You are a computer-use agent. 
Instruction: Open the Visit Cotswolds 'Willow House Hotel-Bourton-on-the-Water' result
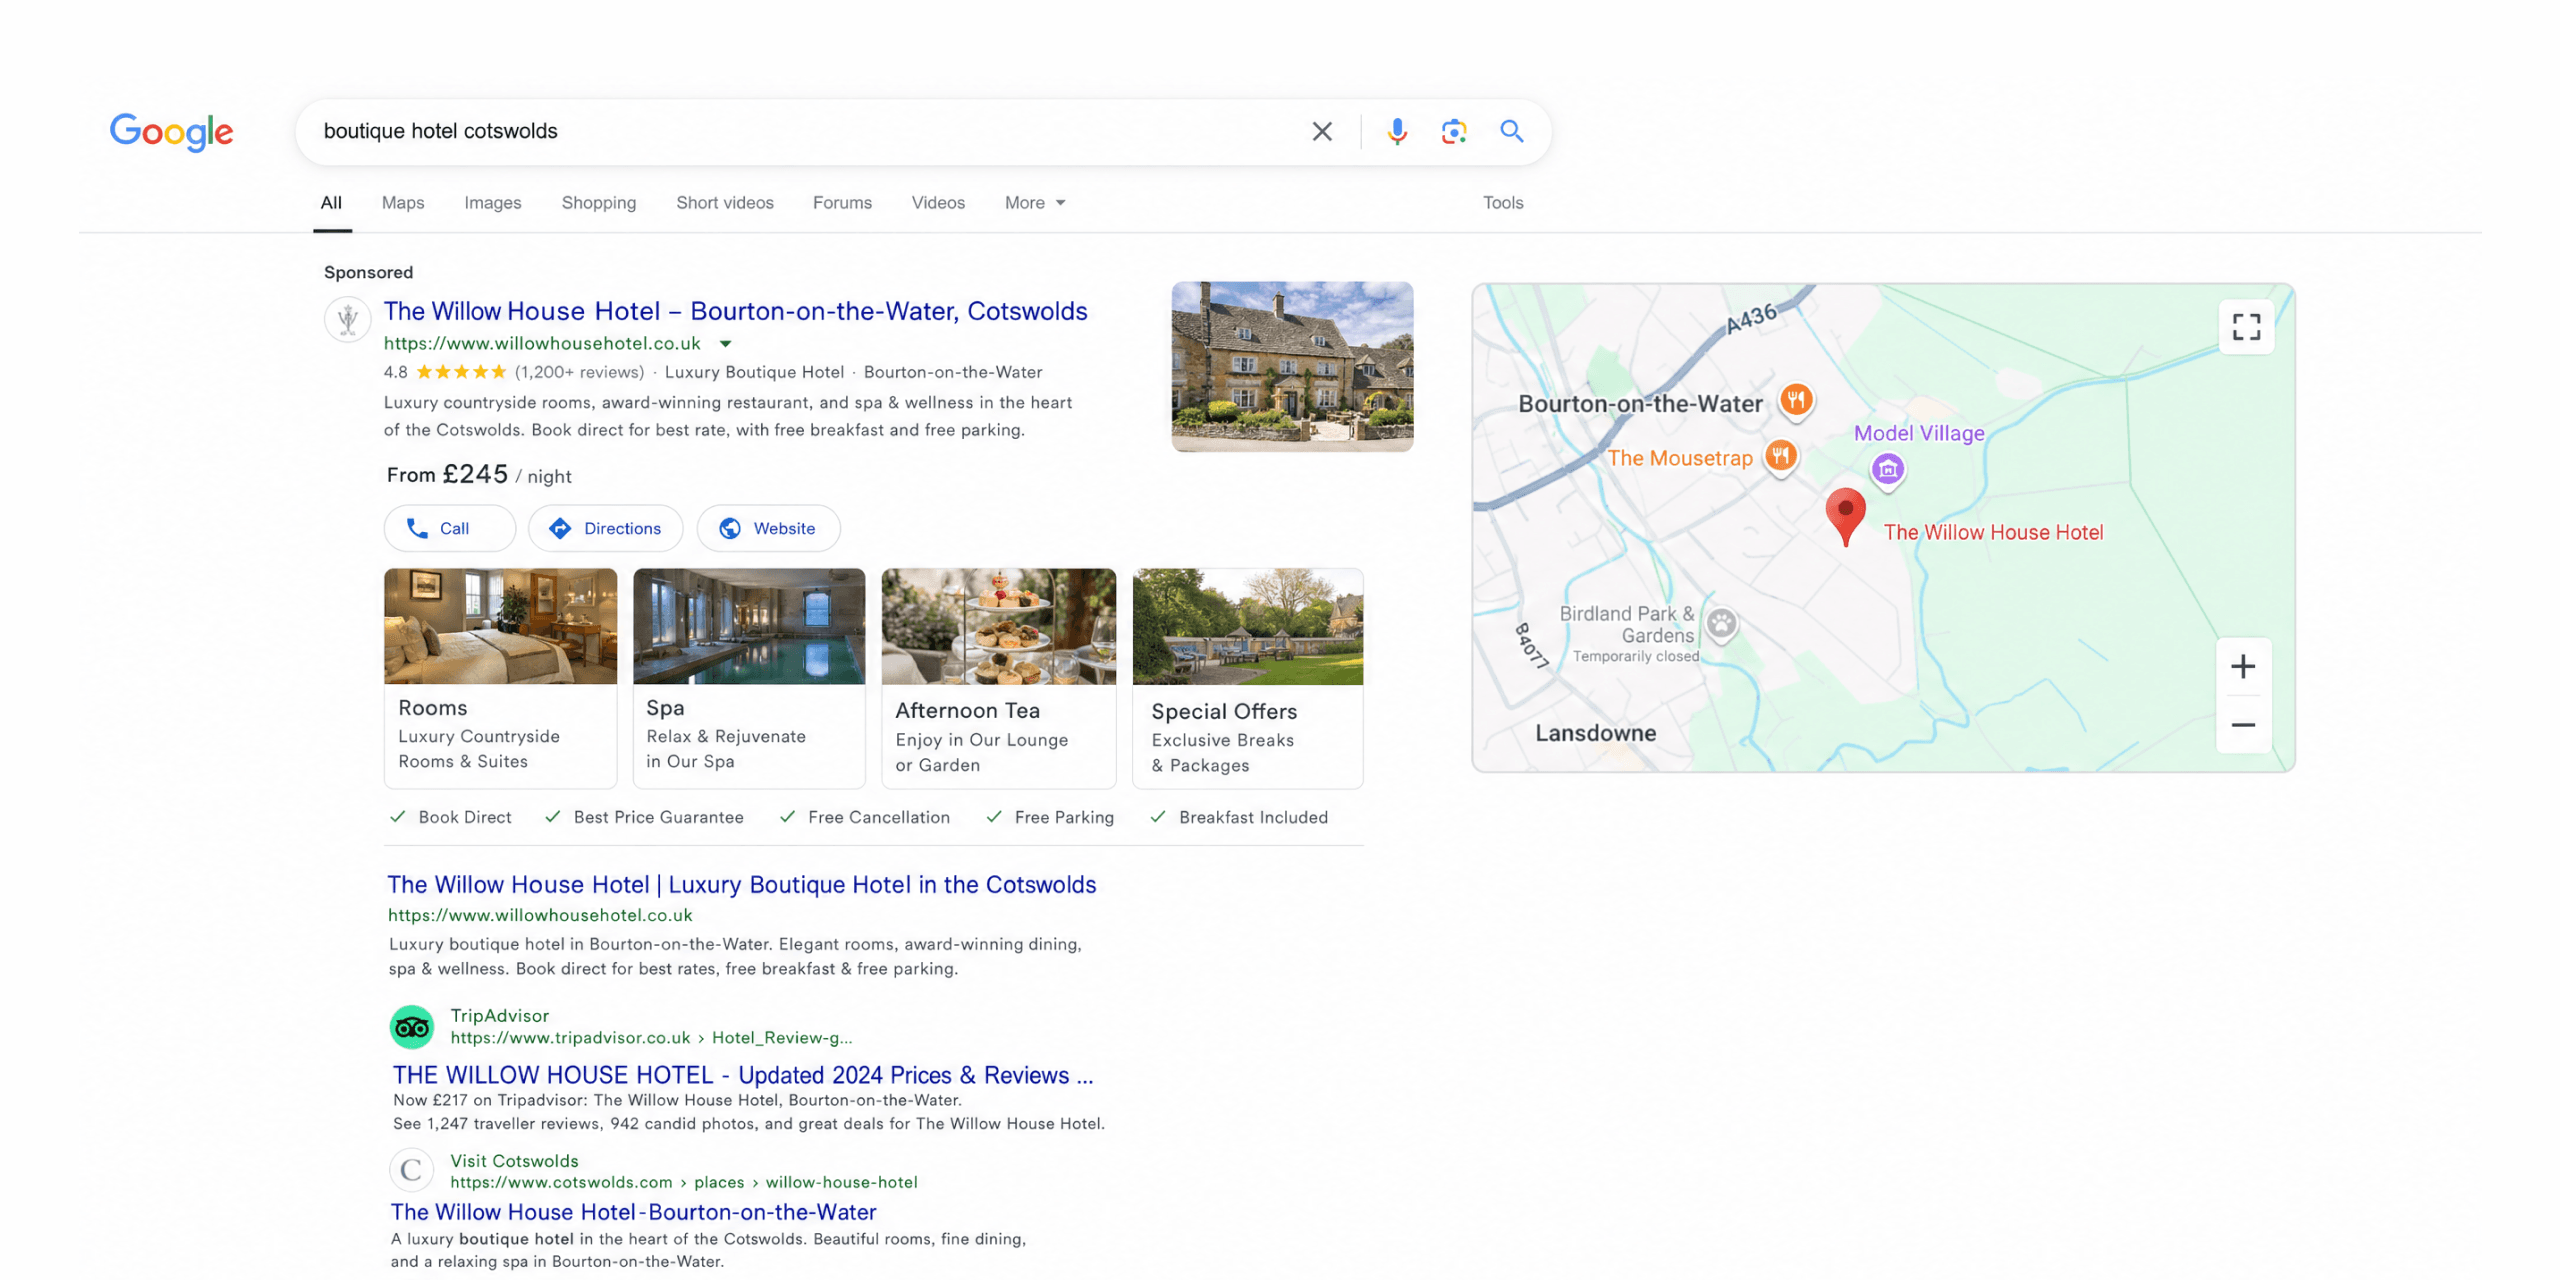pyautogui.click(x=633, y=1212)
